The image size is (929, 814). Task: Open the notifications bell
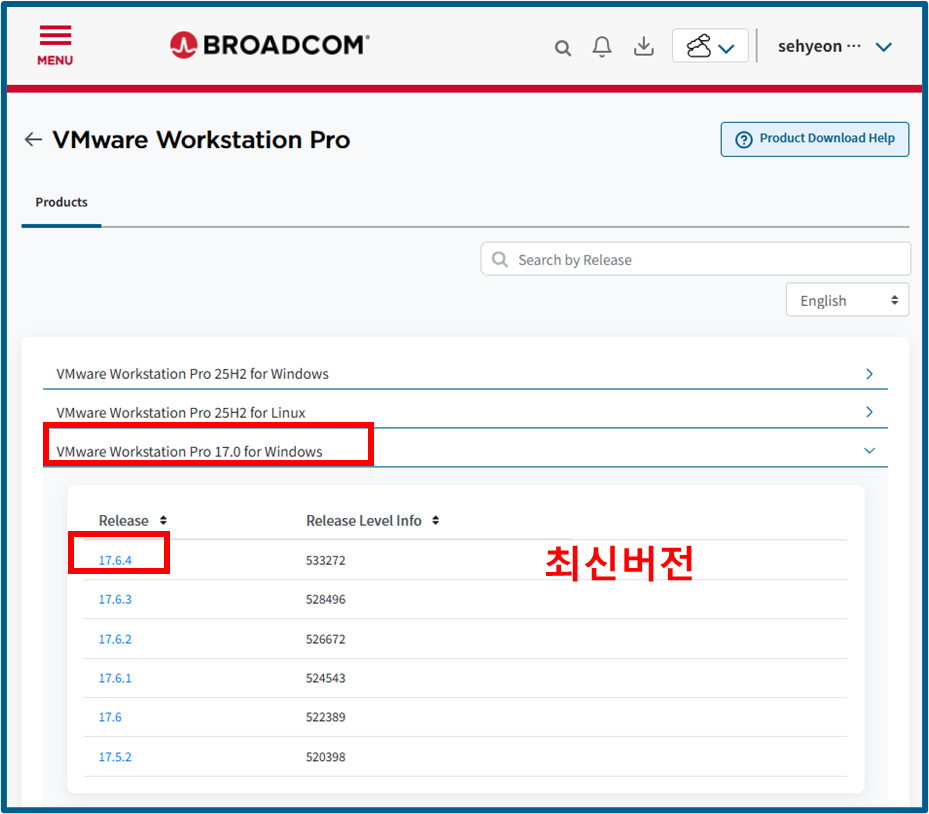point(602,46)
